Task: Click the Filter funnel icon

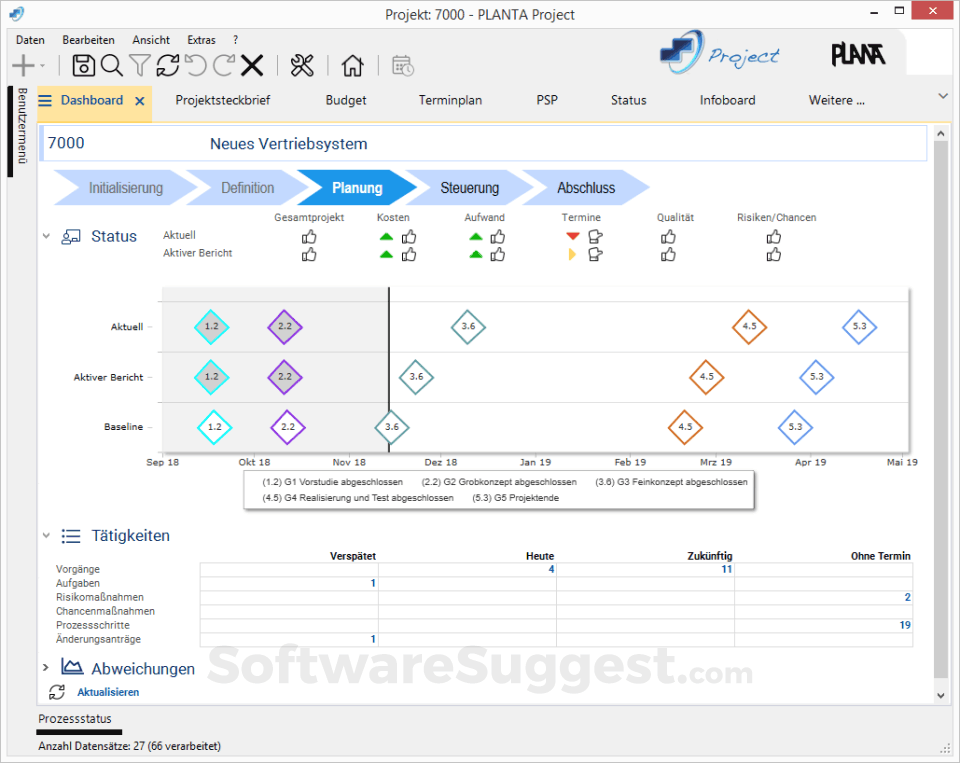Action: 140,65
